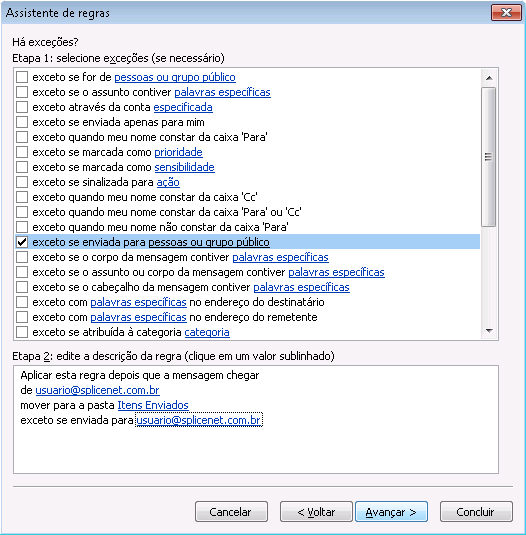Click sender usuario@splicenet.com.br link after 'de'

pyautogui.click(x=98, y=390)
